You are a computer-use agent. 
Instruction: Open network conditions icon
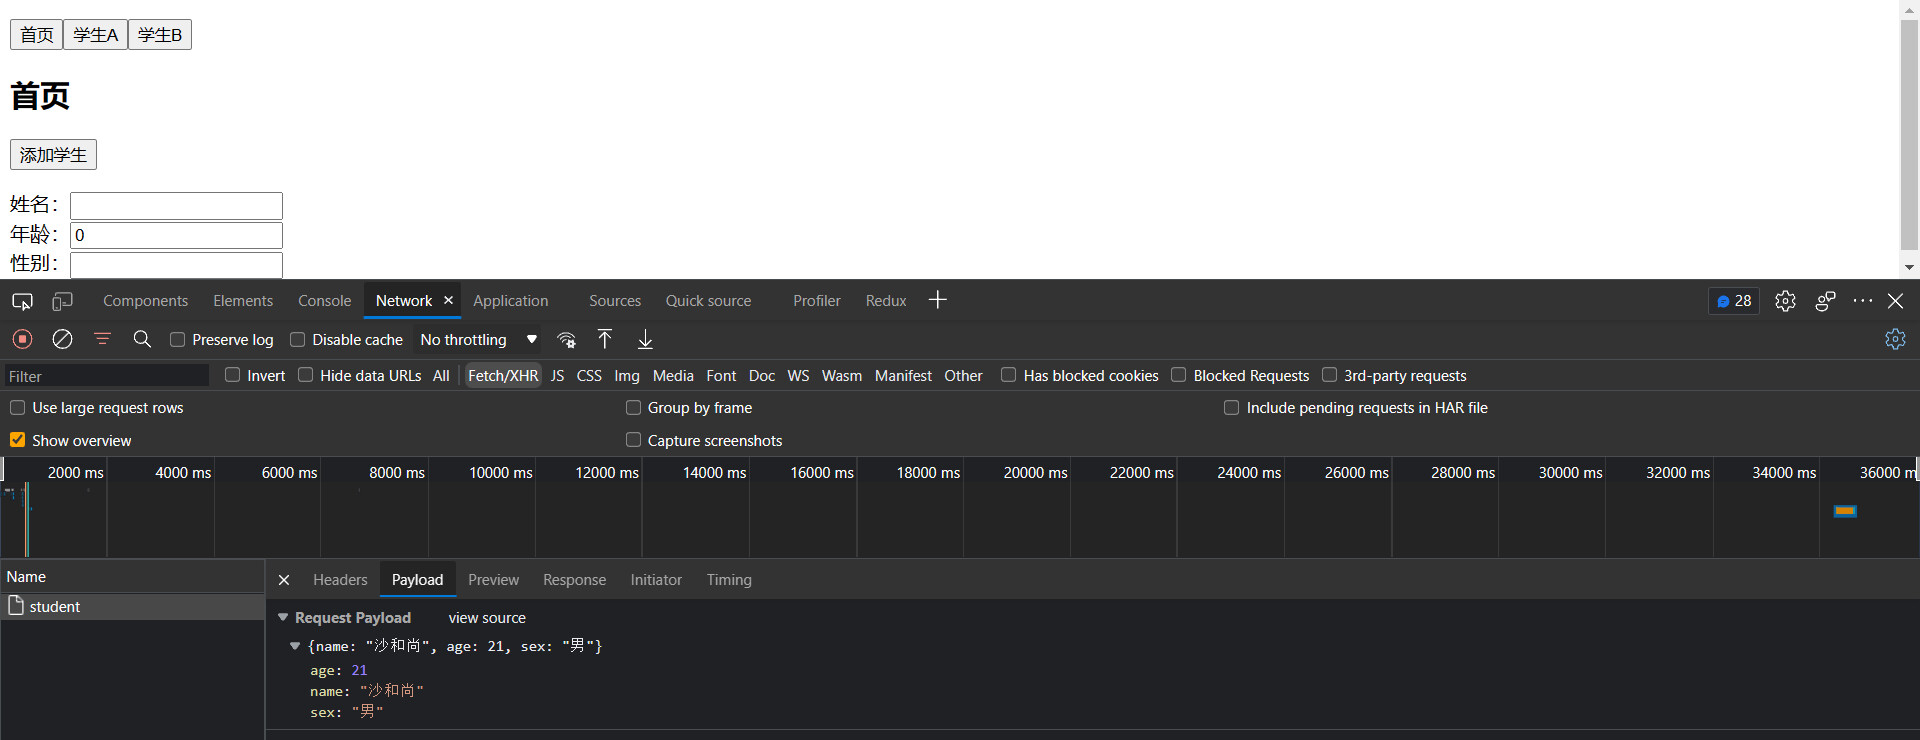click(566, 339)
